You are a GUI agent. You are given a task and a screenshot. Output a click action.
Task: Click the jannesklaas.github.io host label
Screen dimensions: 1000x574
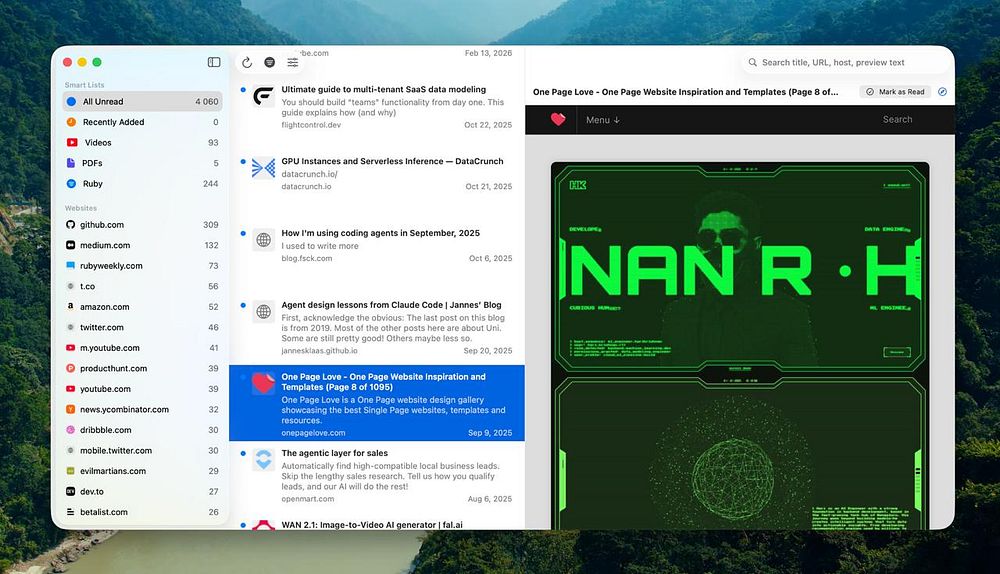320,351
